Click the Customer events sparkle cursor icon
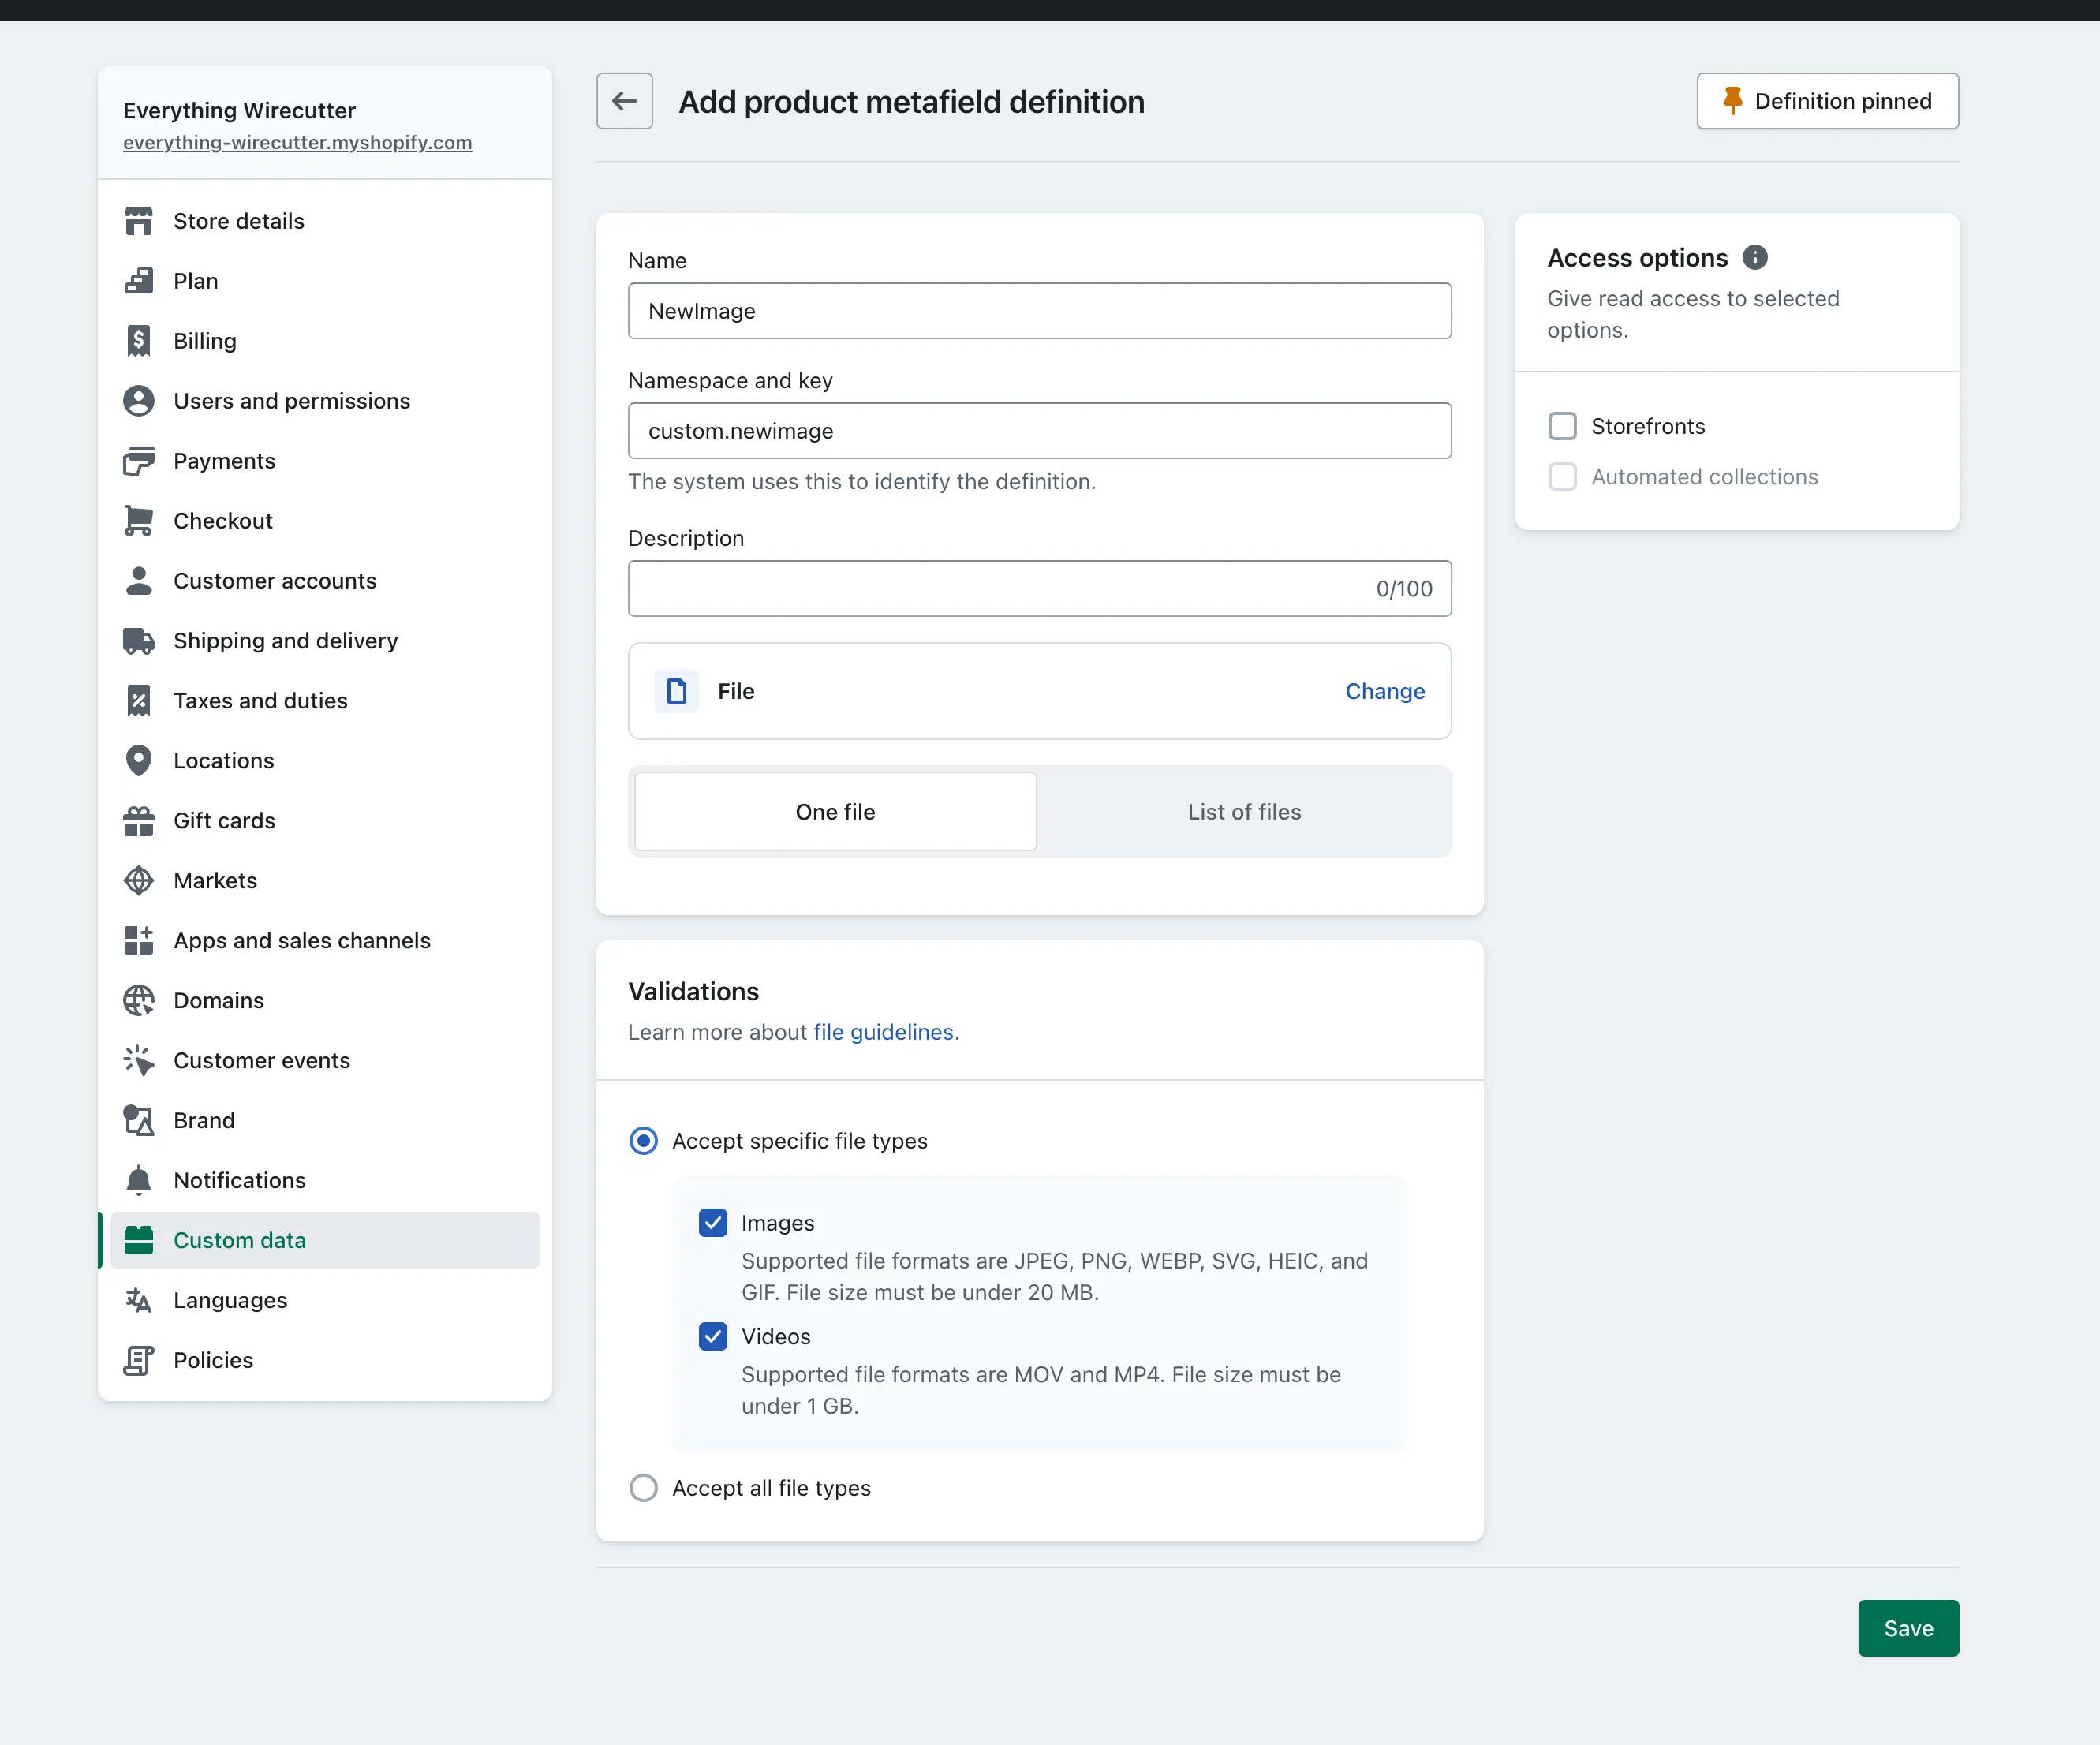Screen dimensions: 2100x1745 coord(139,1061)
